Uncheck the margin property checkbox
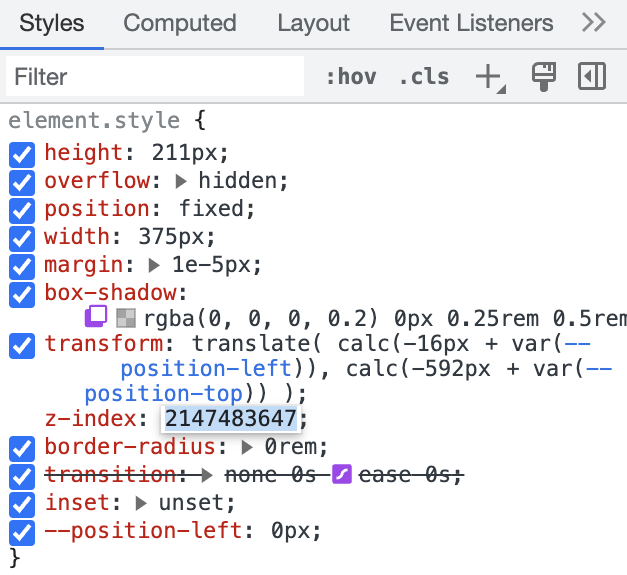Viewport: 627px width, 575px height. 22,266
